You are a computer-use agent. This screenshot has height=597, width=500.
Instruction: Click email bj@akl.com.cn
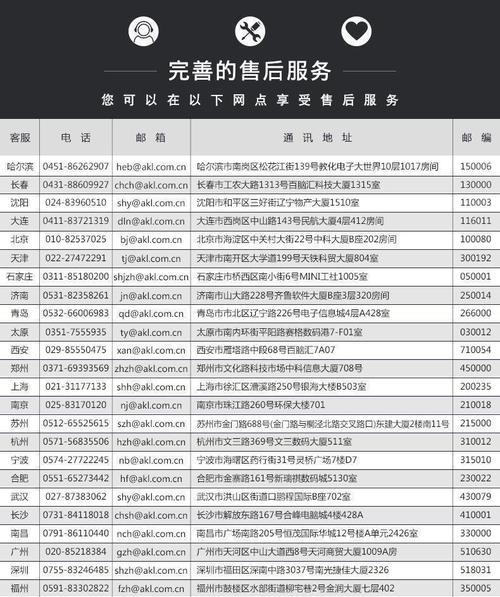[x=151, y=240]
